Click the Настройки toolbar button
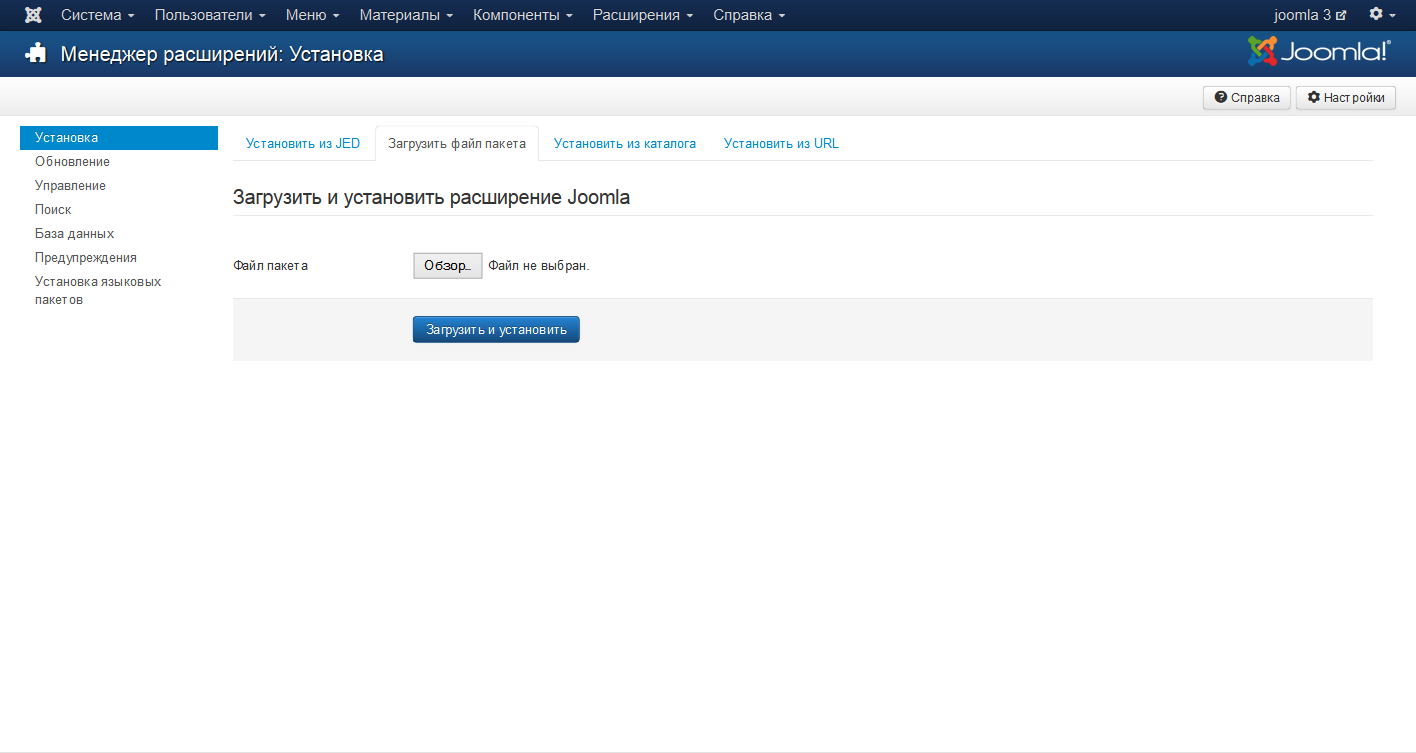1416x753 pixels. 1345,98
